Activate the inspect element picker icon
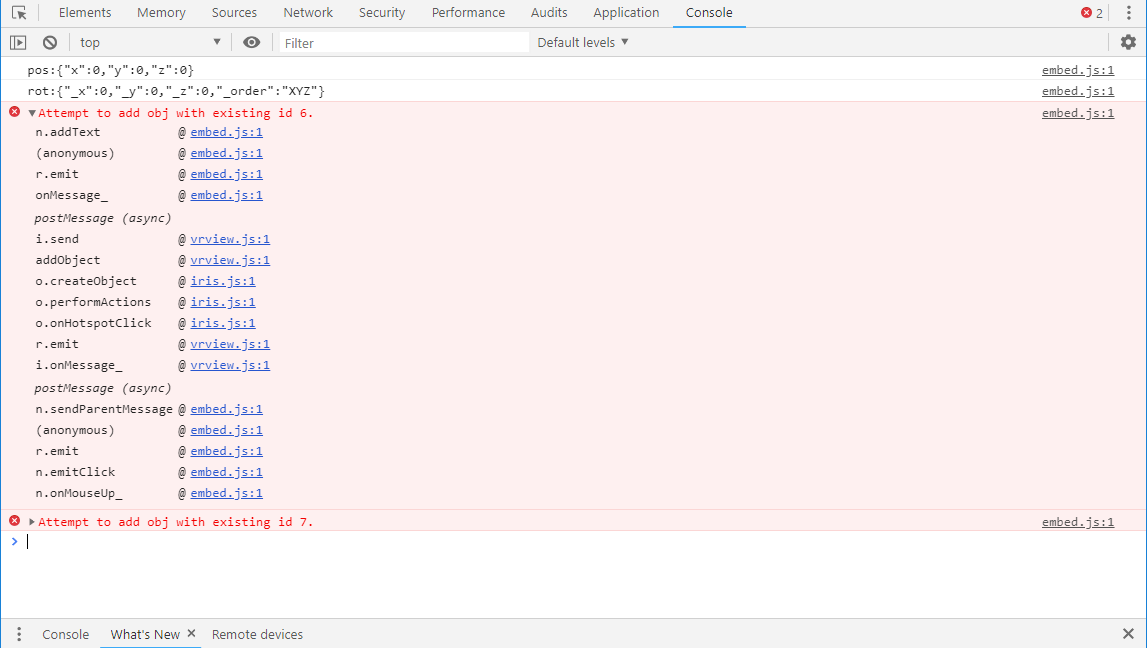The width and height of the screenshot is (1147, 648). click(x=19, y=13)
